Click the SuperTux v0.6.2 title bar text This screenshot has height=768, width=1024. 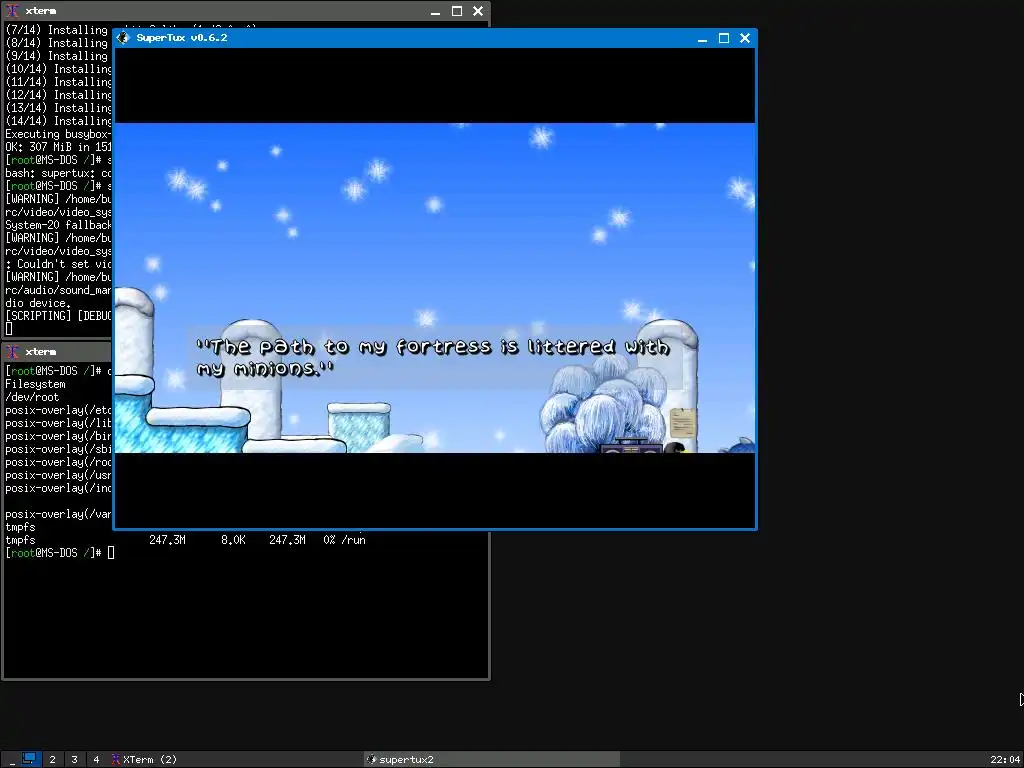[182, 38]
